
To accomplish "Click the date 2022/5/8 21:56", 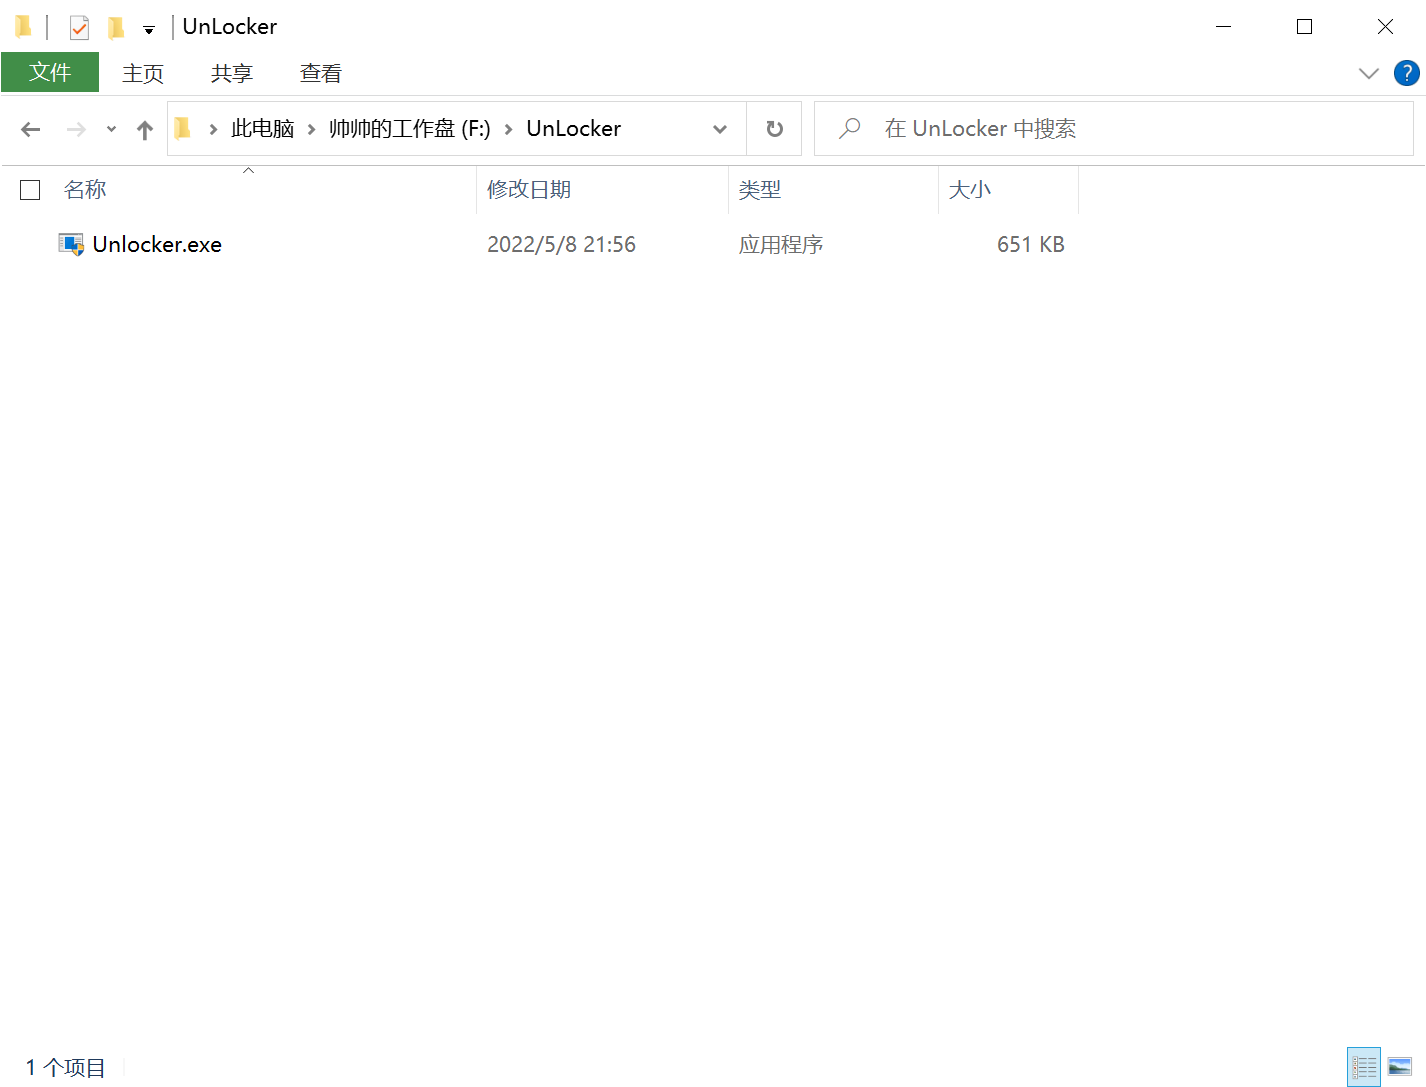I will (561, 245).
